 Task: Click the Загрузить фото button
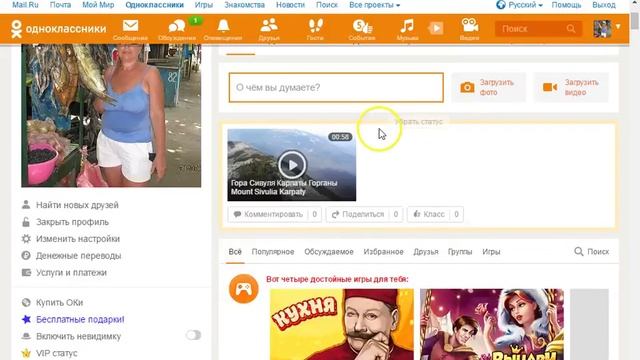pos(489,87)
